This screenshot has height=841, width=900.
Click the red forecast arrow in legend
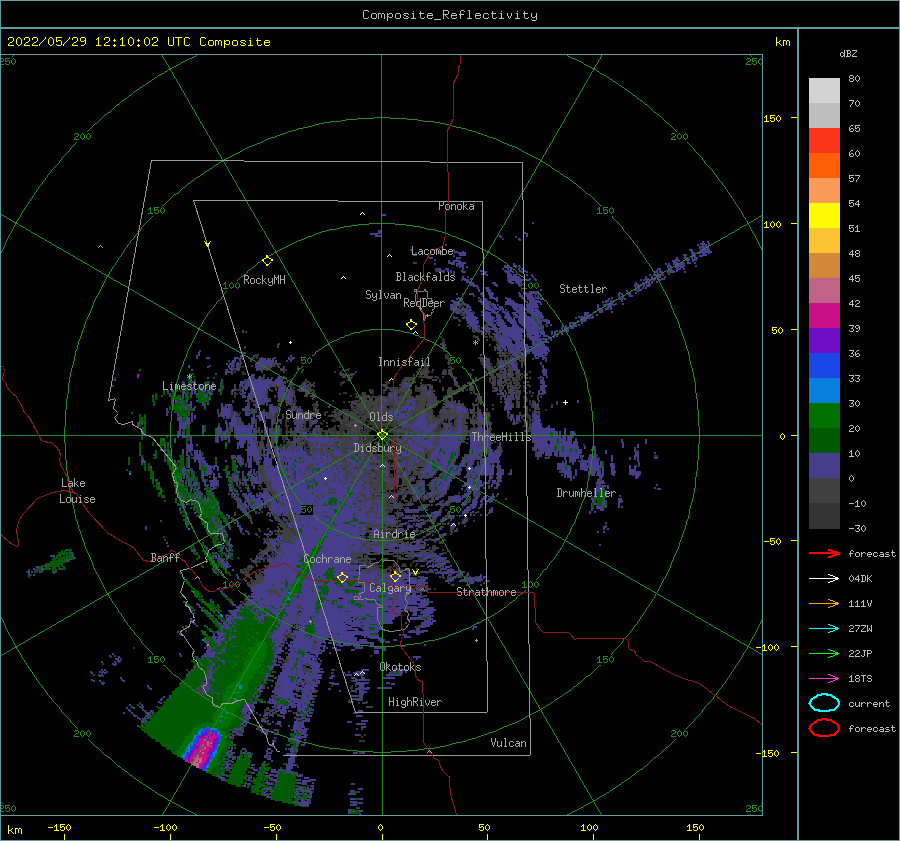point(824,553)
